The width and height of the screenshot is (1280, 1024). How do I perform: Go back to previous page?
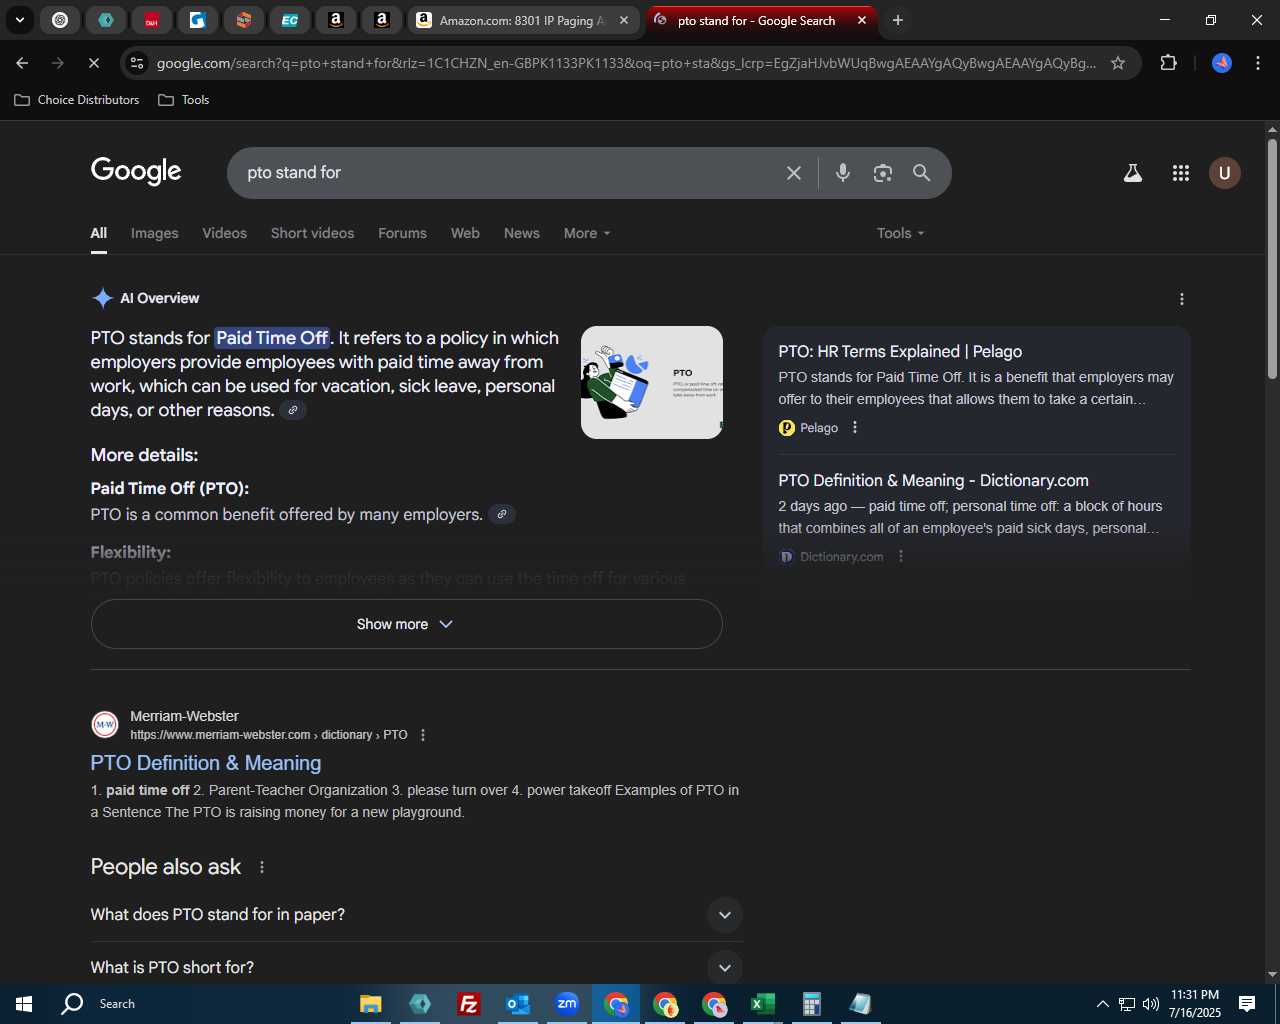tap(22, 63)
